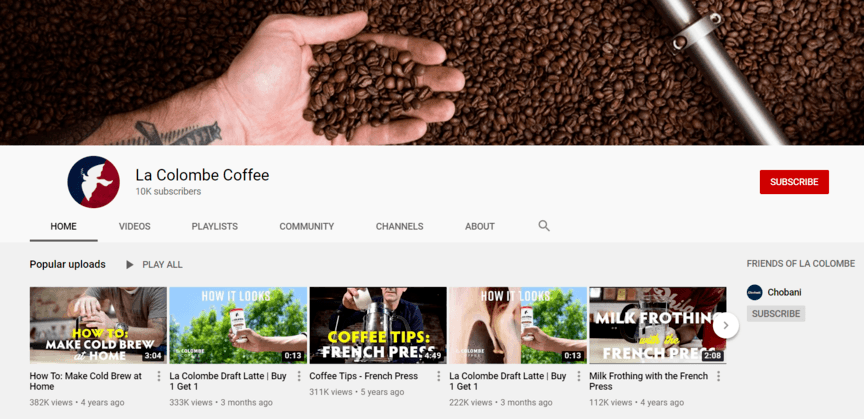Open options menu for Coffee Tips French Press
Image resolution: width=864 pixels, height=419 pixels.
[x=438, y=377]
